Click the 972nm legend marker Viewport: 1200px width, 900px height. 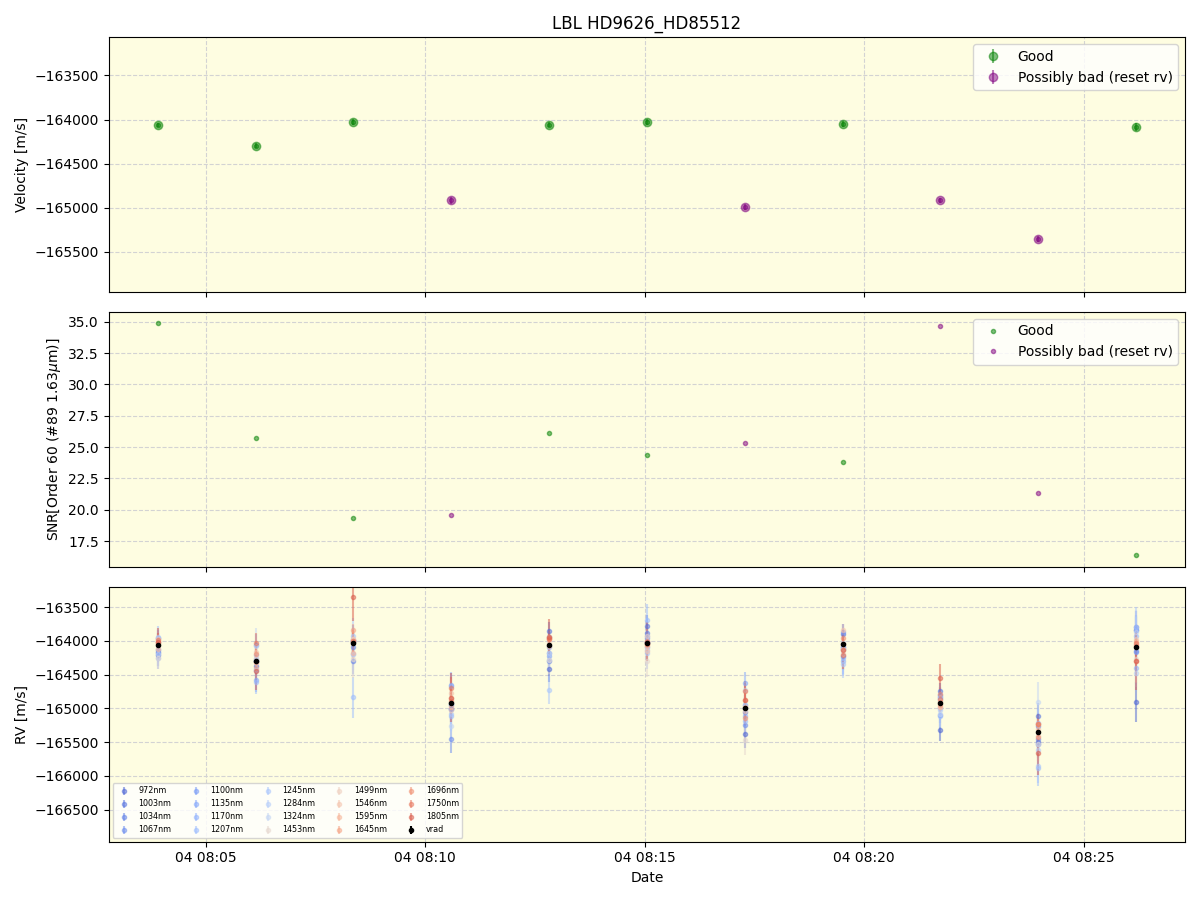(x=124, y=791)
